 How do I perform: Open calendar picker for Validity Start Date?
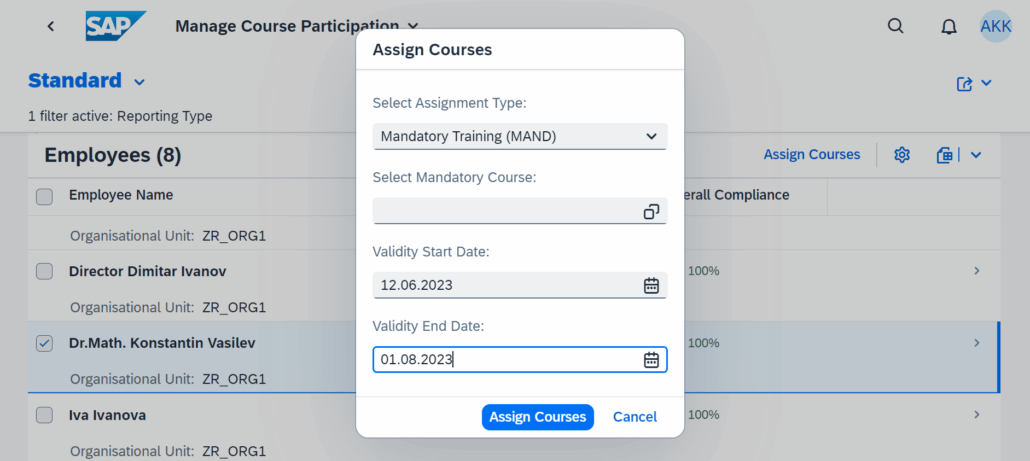pos(651,285)
